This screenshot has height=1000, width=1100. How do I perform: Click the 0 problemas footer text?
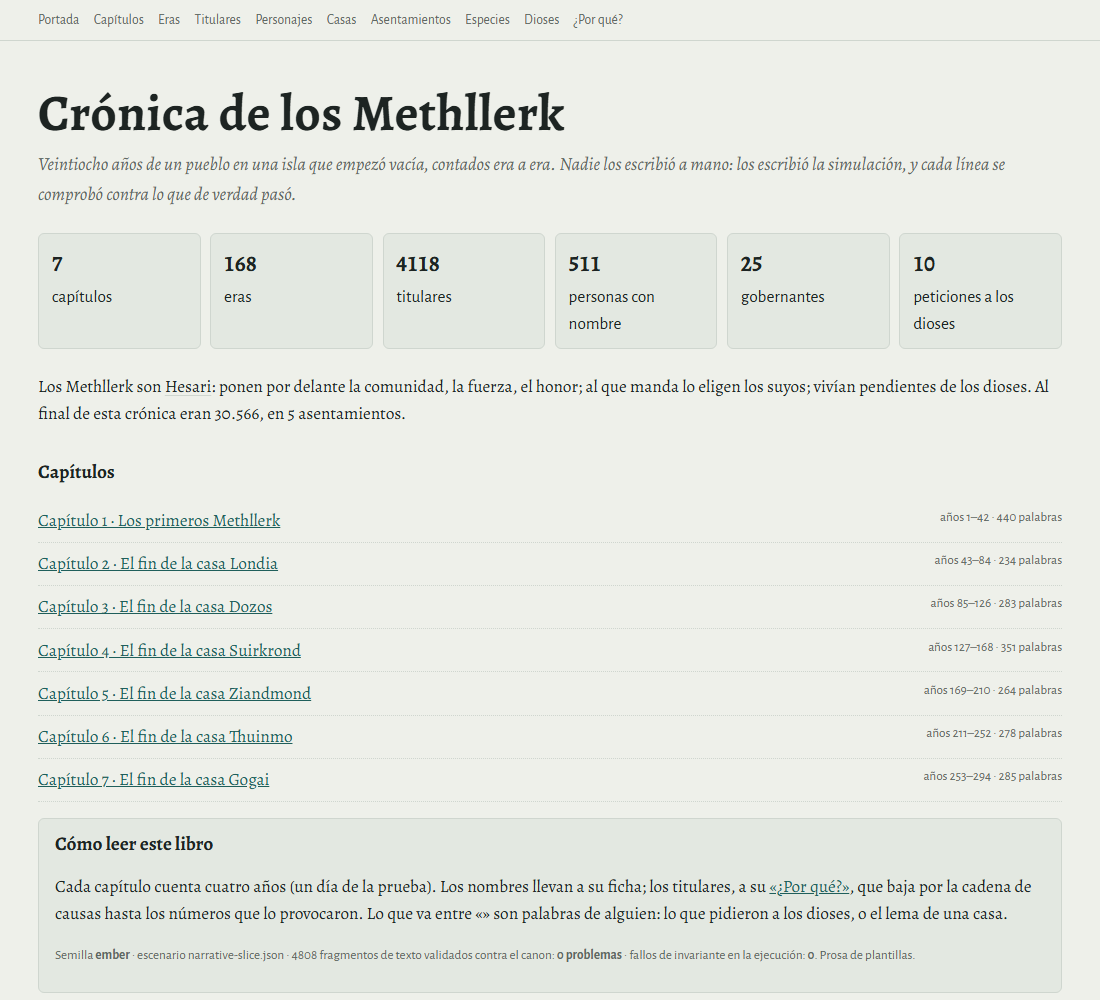589,955
